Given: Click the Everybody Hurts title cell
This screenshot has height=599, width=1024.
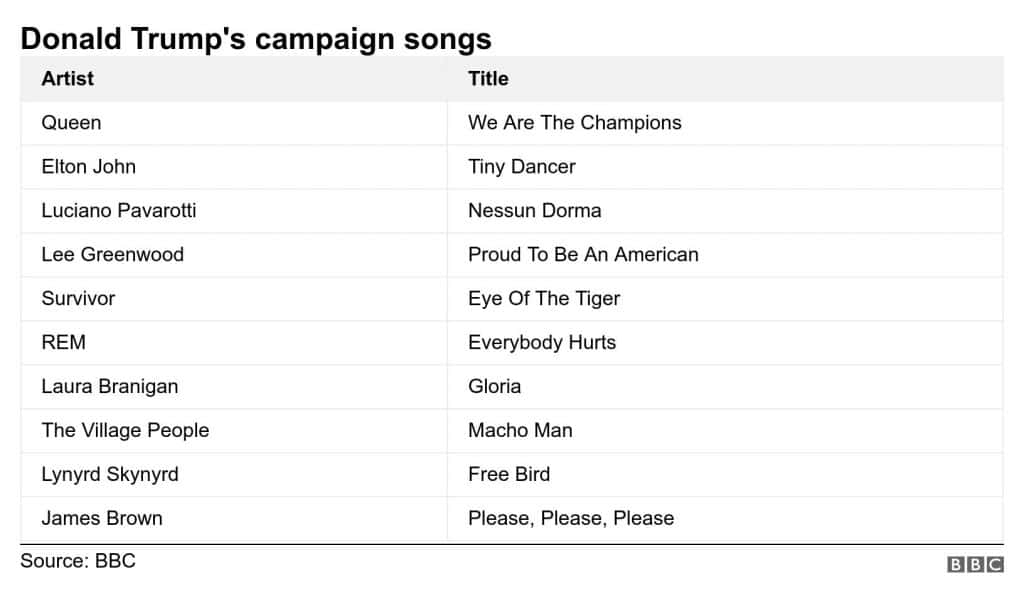Looking at the screenshot, I should [x=541, y=343].
